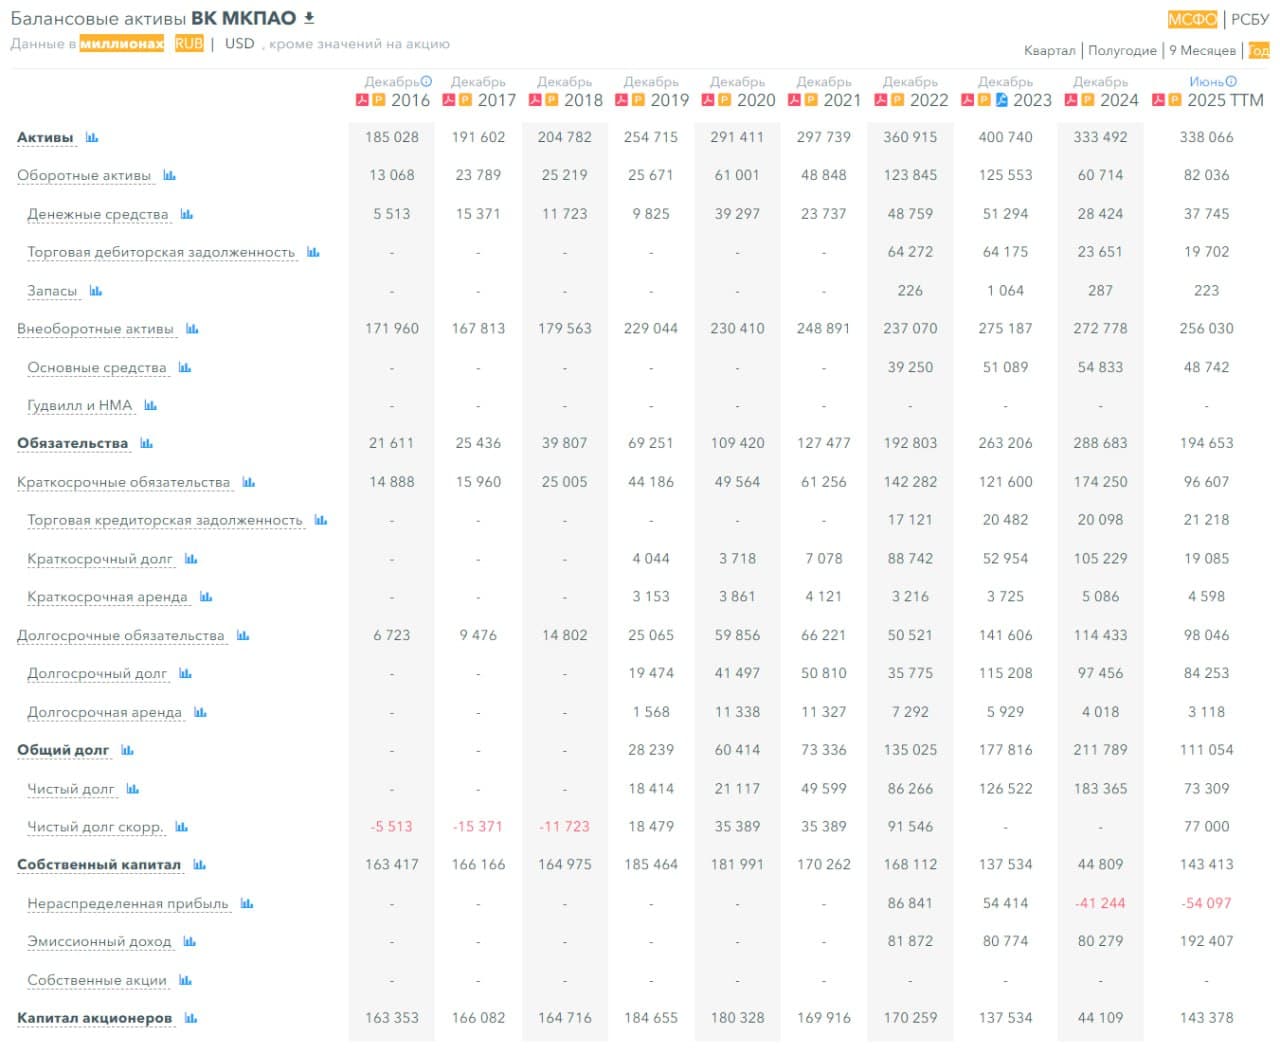
Task: Show the chart for Чистый долг
Action: [133, 790]
